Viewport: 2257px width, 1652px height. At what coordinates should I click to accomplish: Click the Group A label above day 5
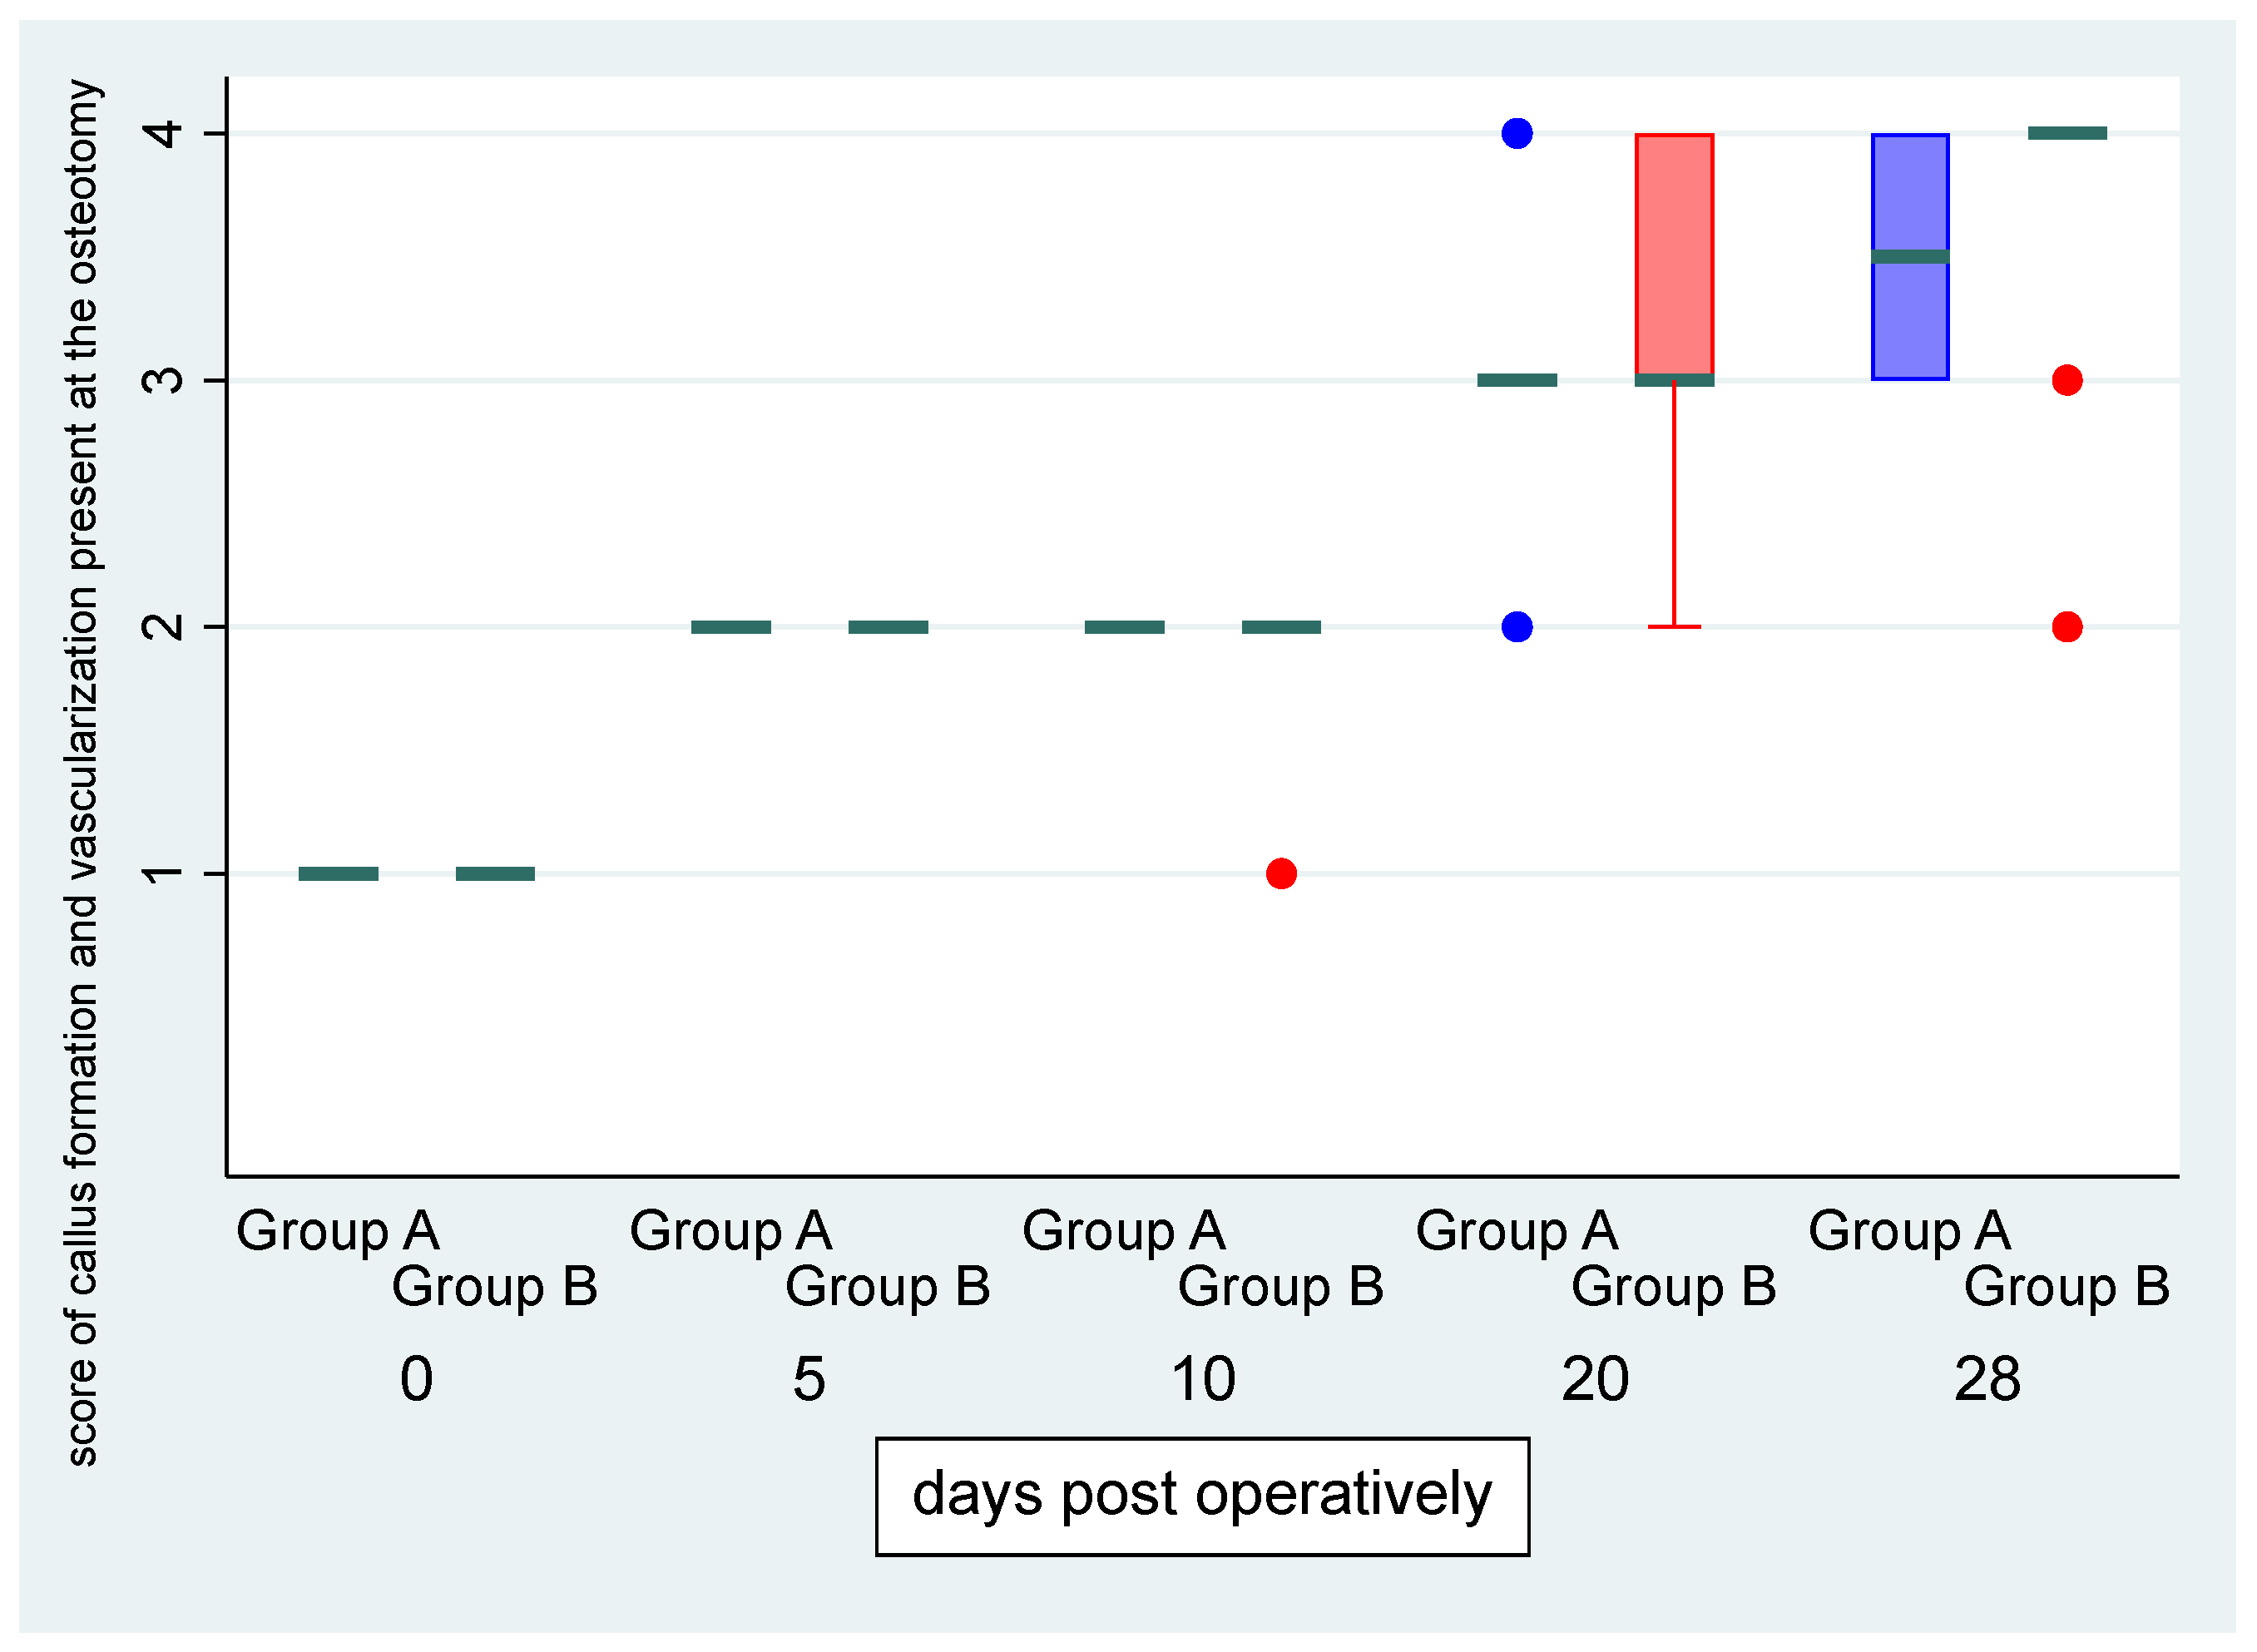click(x=730, y=1231)
